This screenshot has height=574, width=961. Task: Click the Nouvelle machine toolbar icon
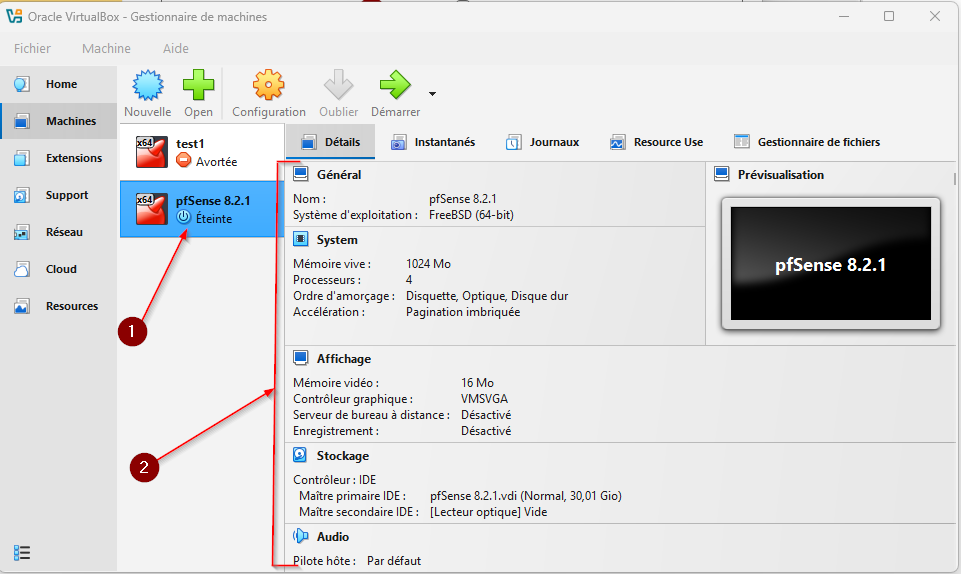147,86
